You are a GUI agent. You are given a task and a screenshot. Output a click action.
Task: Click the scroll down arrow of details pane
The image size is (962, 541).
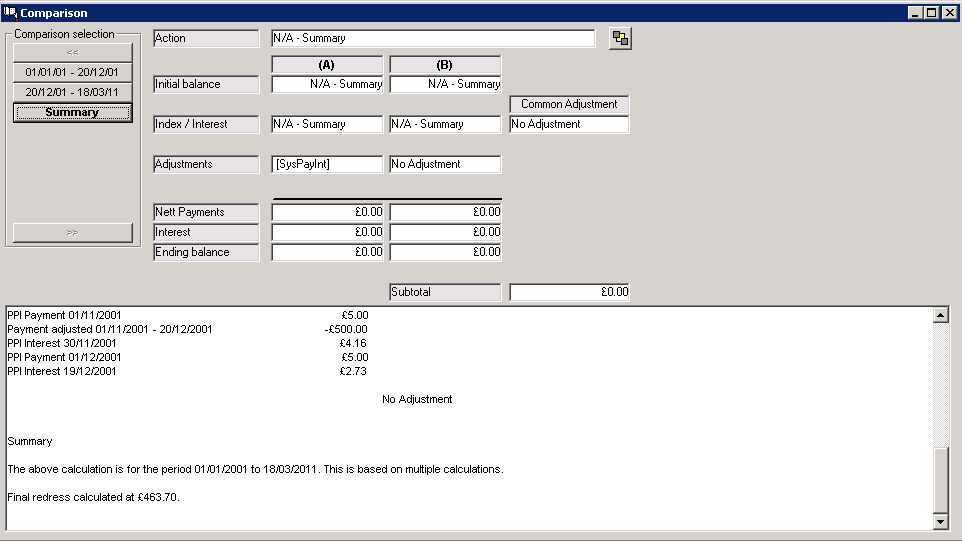point(941,521)
